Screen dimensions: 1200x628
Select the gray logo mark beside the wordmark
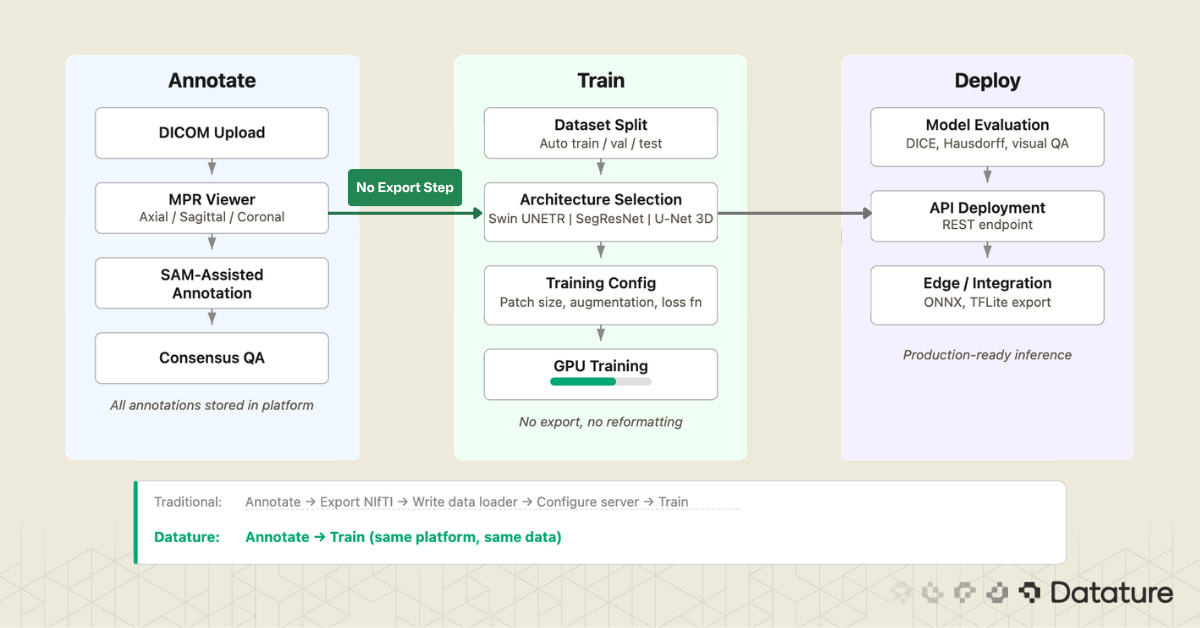point(996,592)
